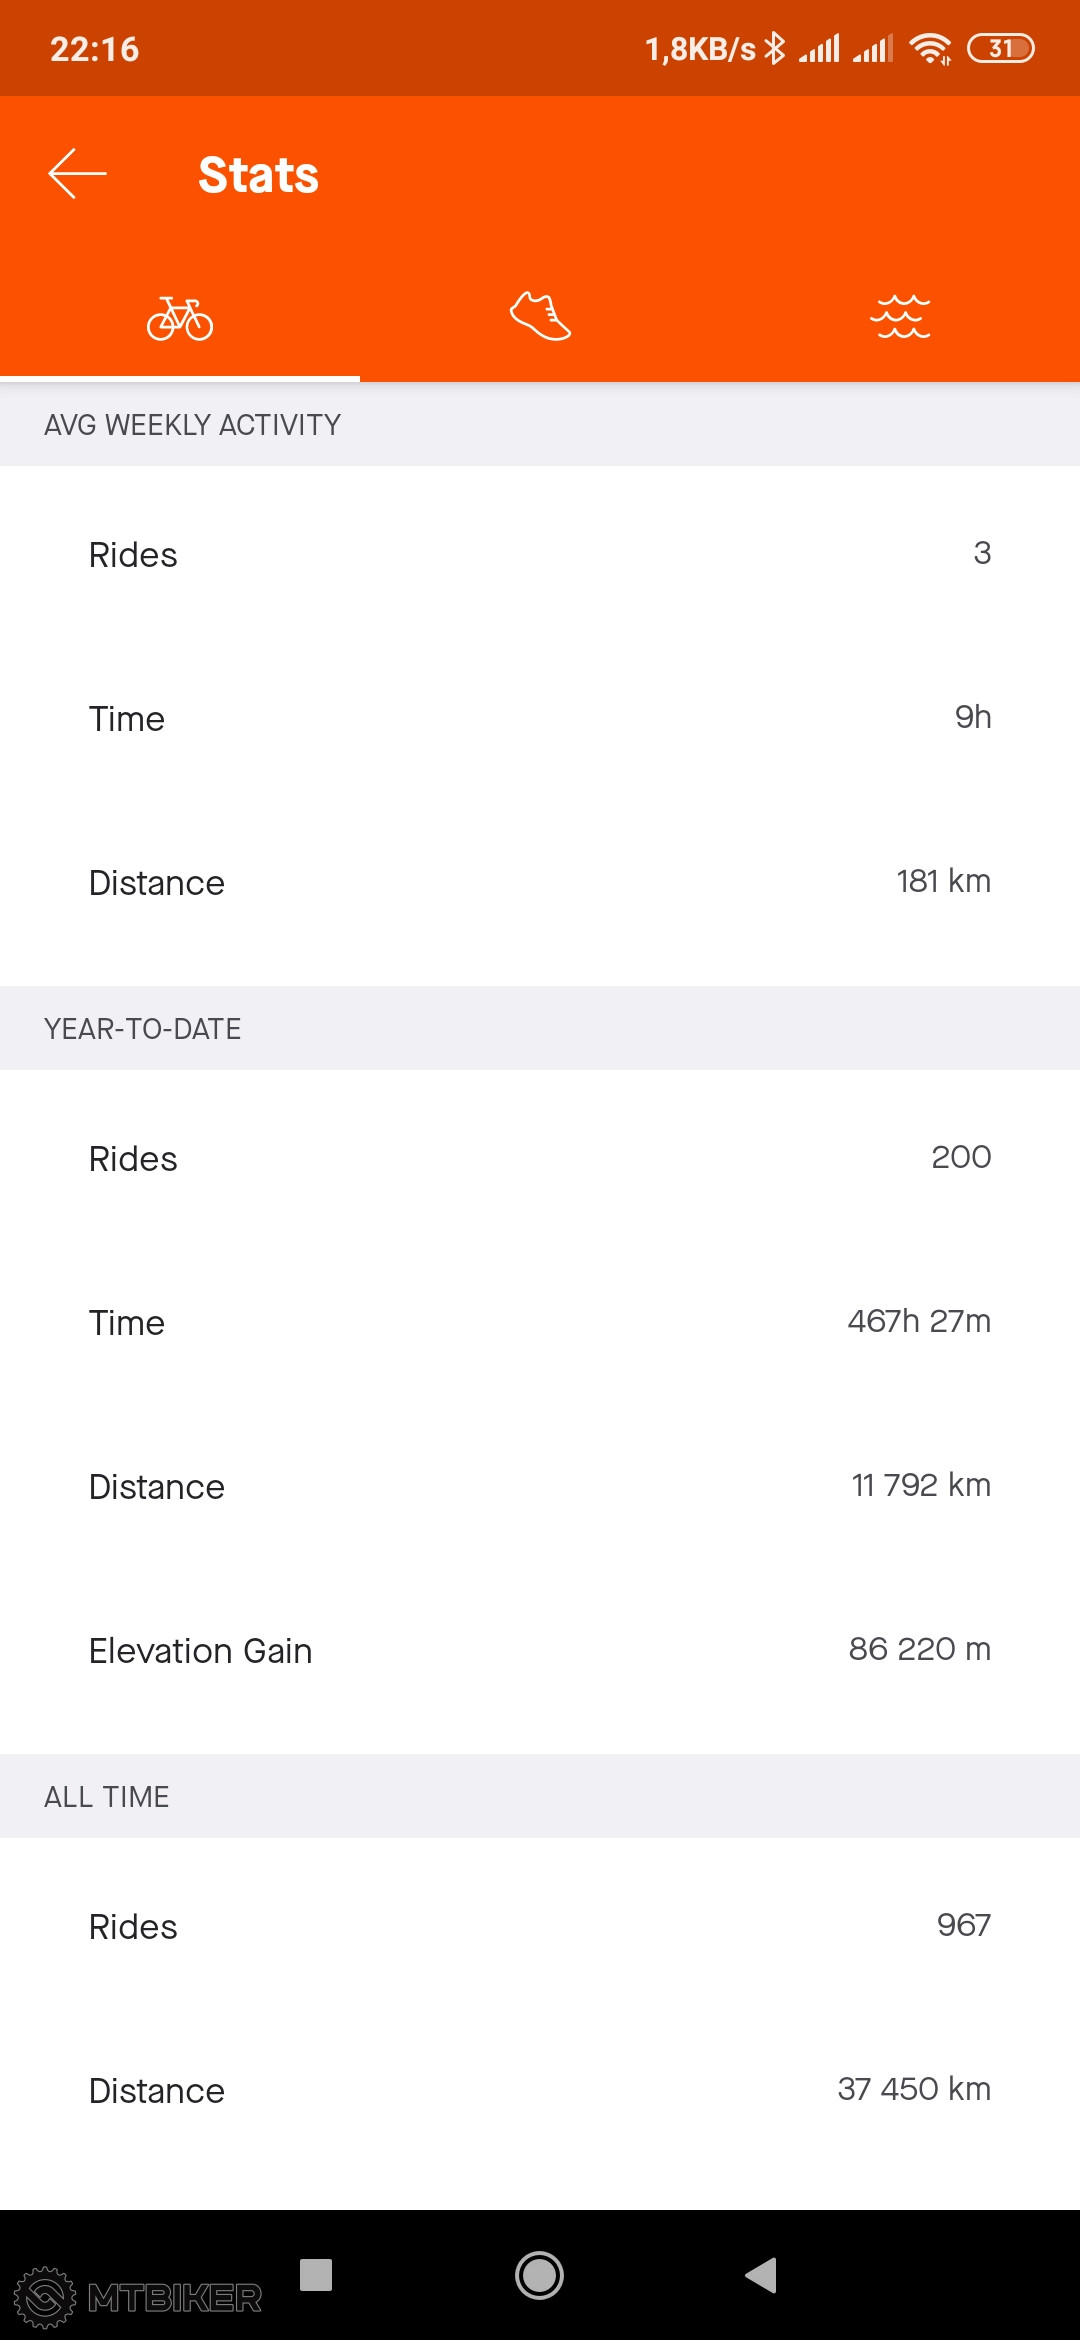
Task: Tap the MTBIKER gear logo
Action: point(45,2297)
